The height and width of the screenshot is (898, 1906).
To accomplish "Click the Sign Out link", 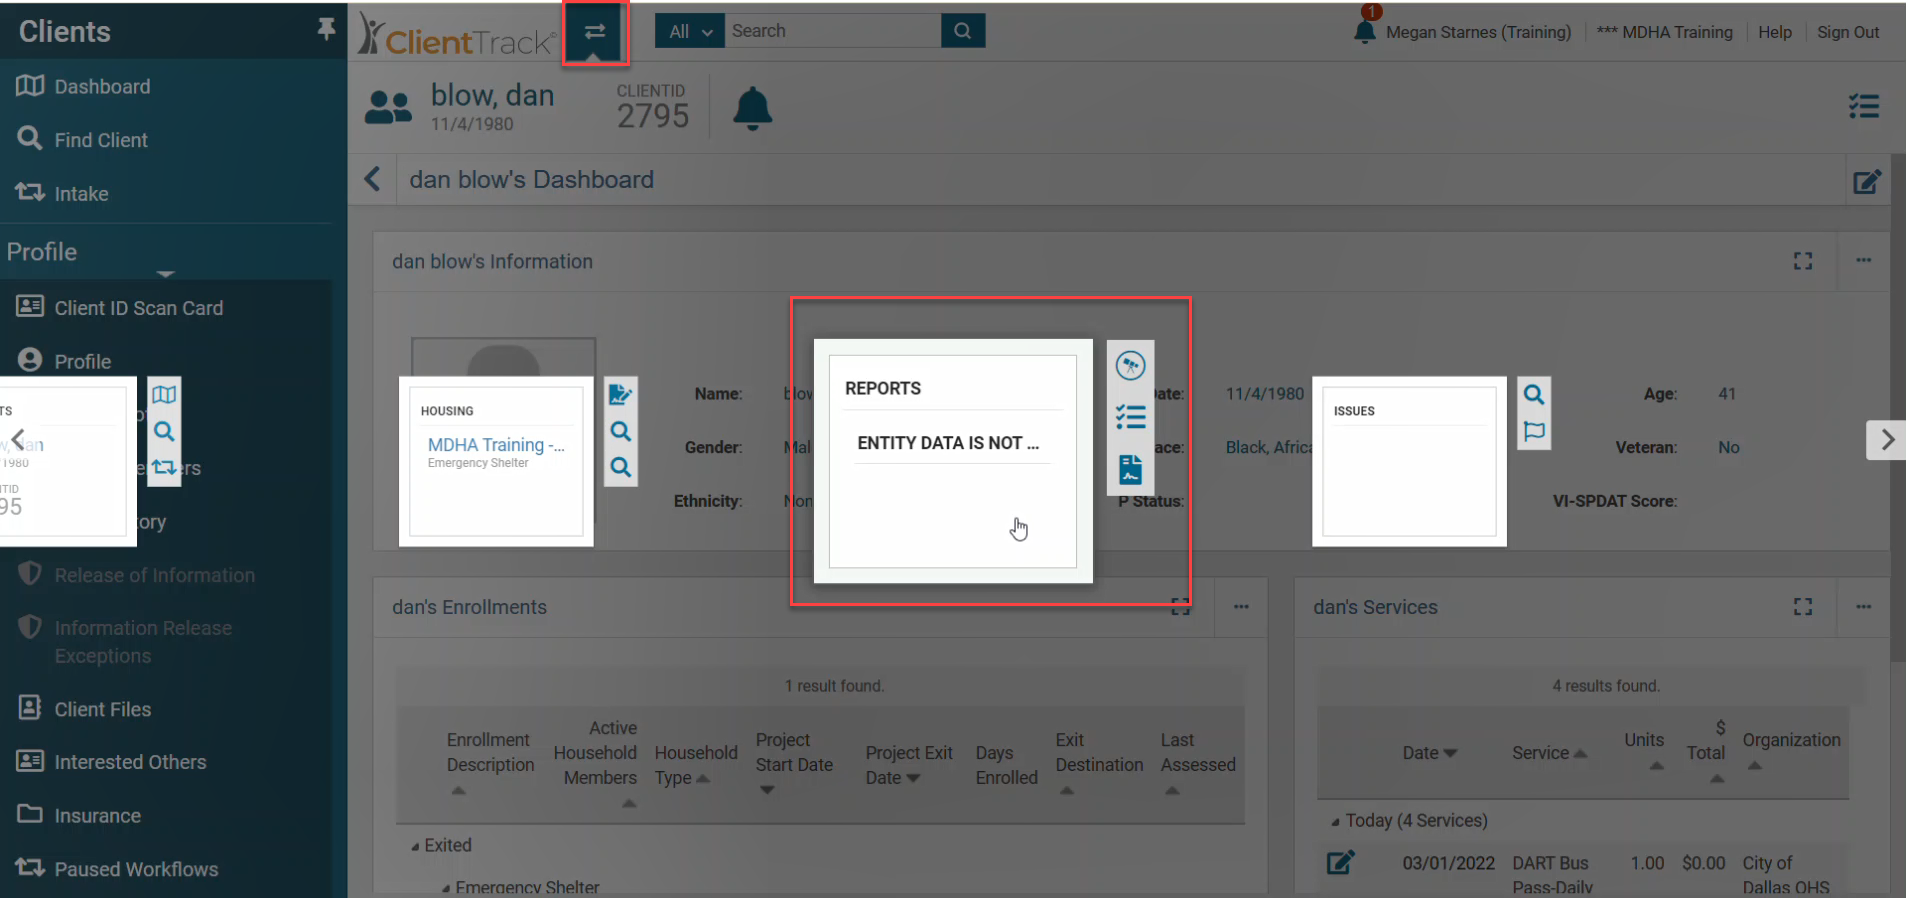I will click(x=1847, y=32).
